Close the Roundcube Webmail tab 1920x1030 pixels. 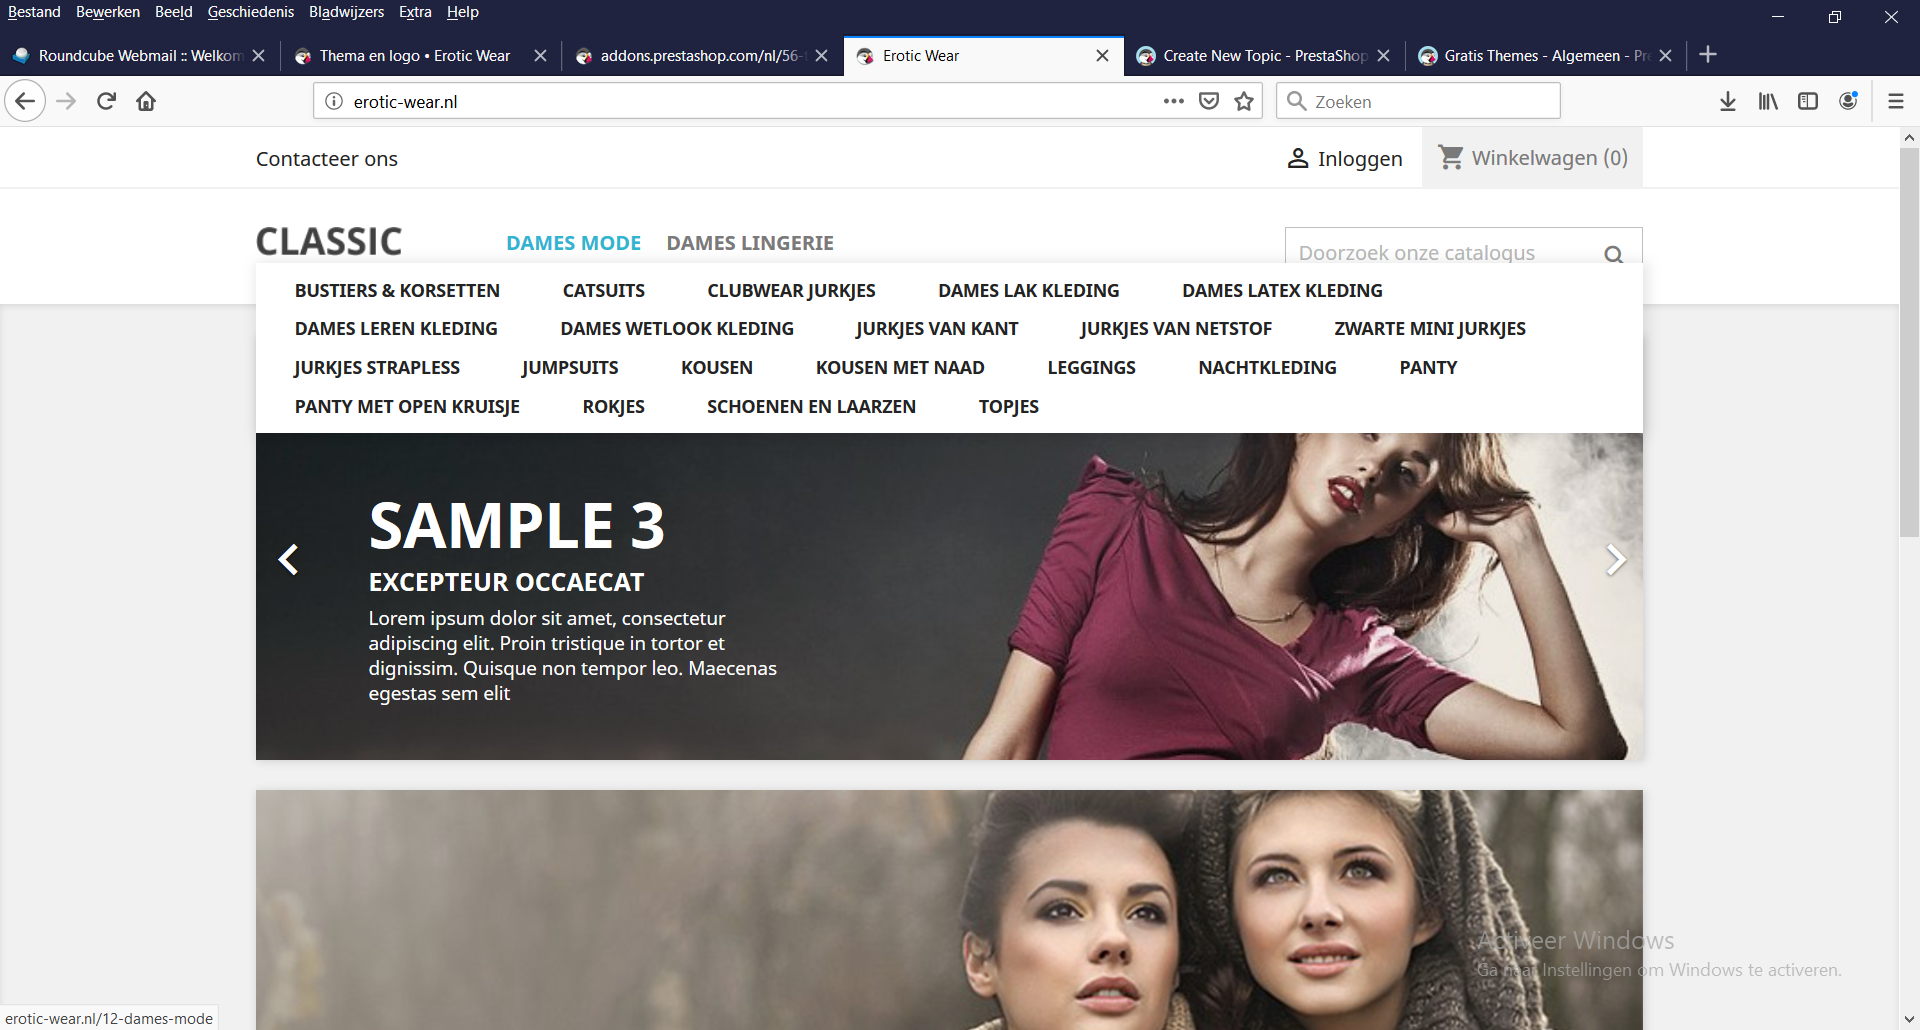259,56
